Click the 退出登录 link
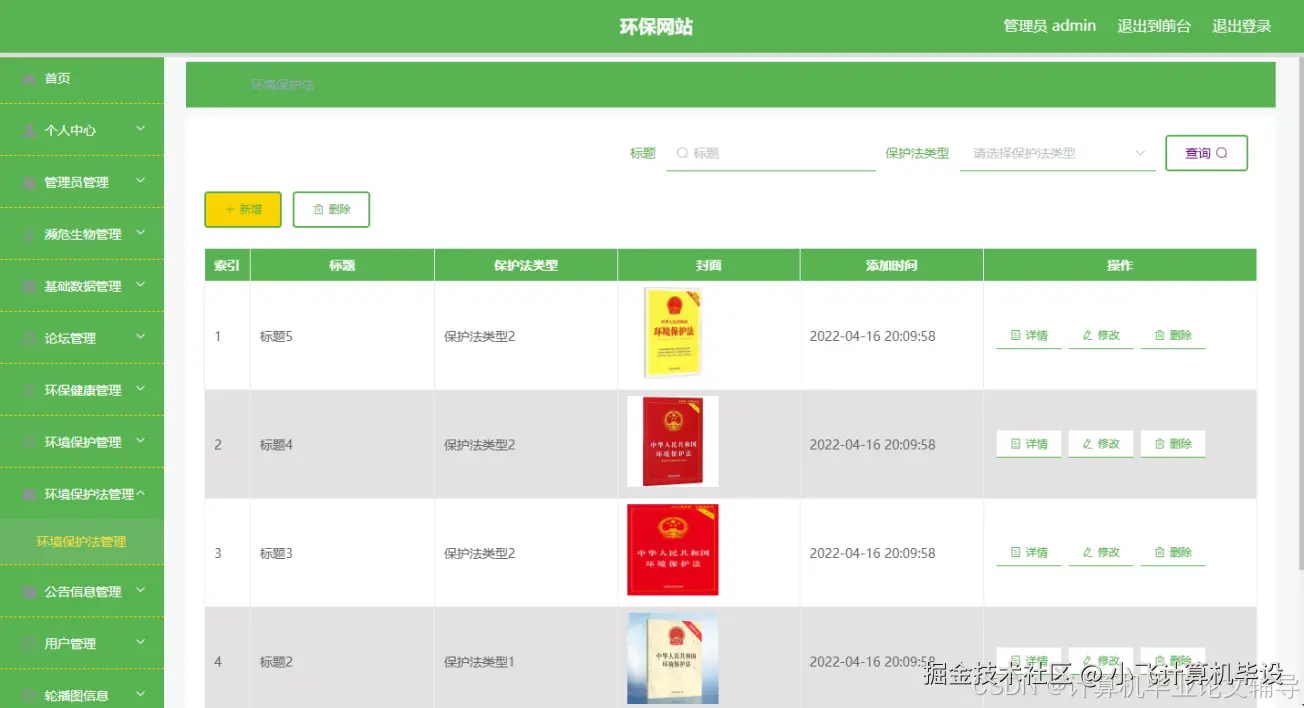 (1242, 26)
